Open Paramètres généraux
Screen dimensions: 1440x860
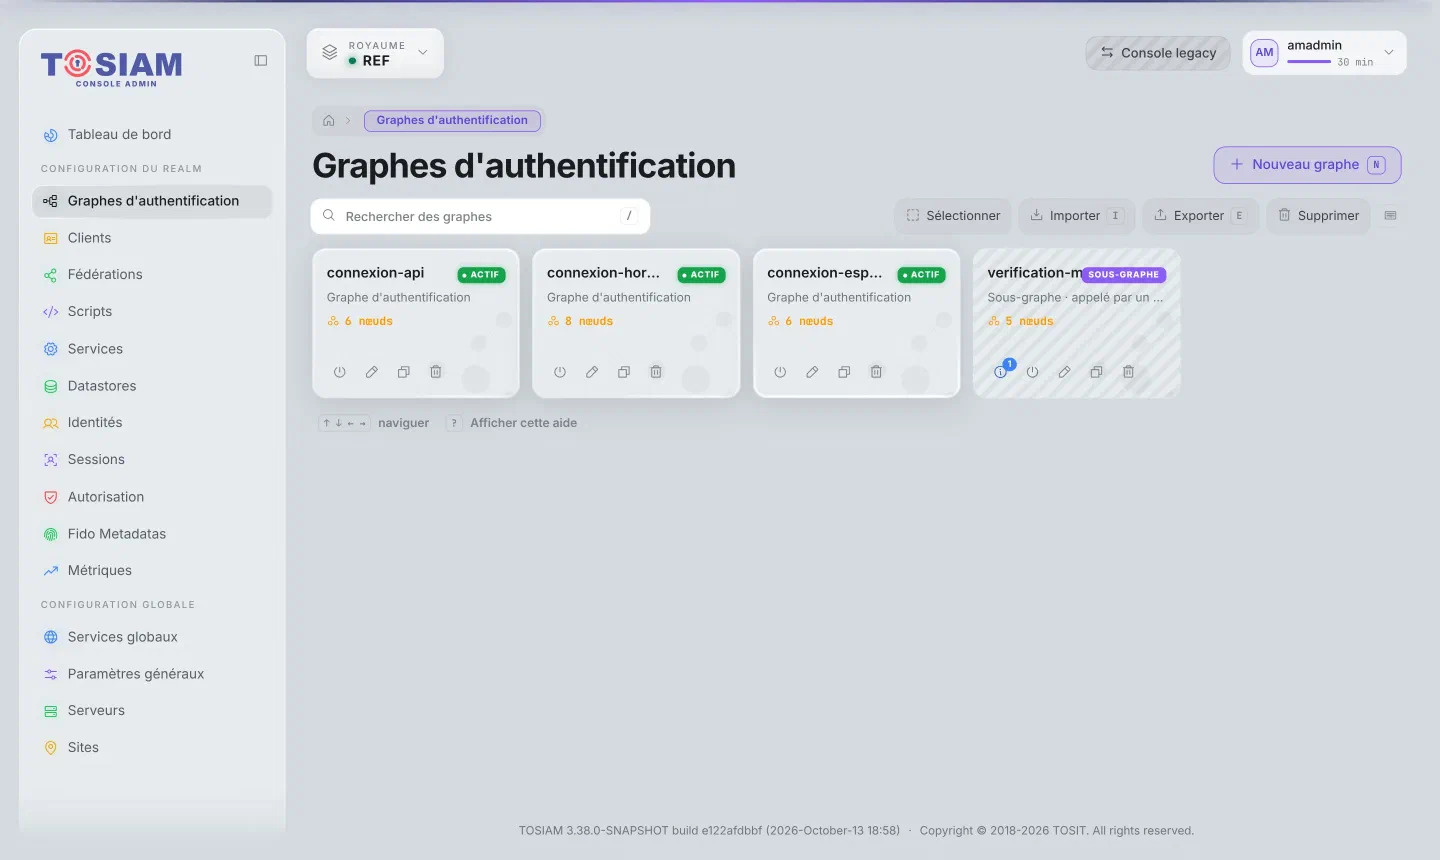click(x=152, y=674)
